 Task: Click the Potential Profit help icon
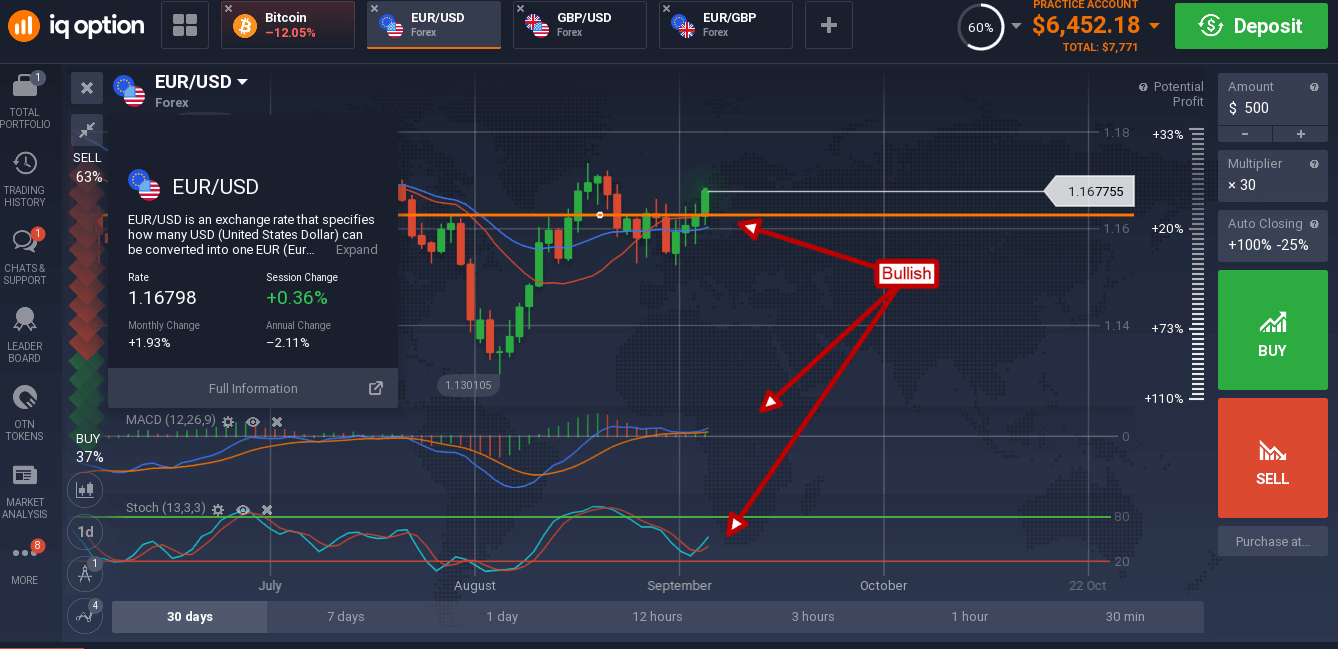(x=1143, y=87)
